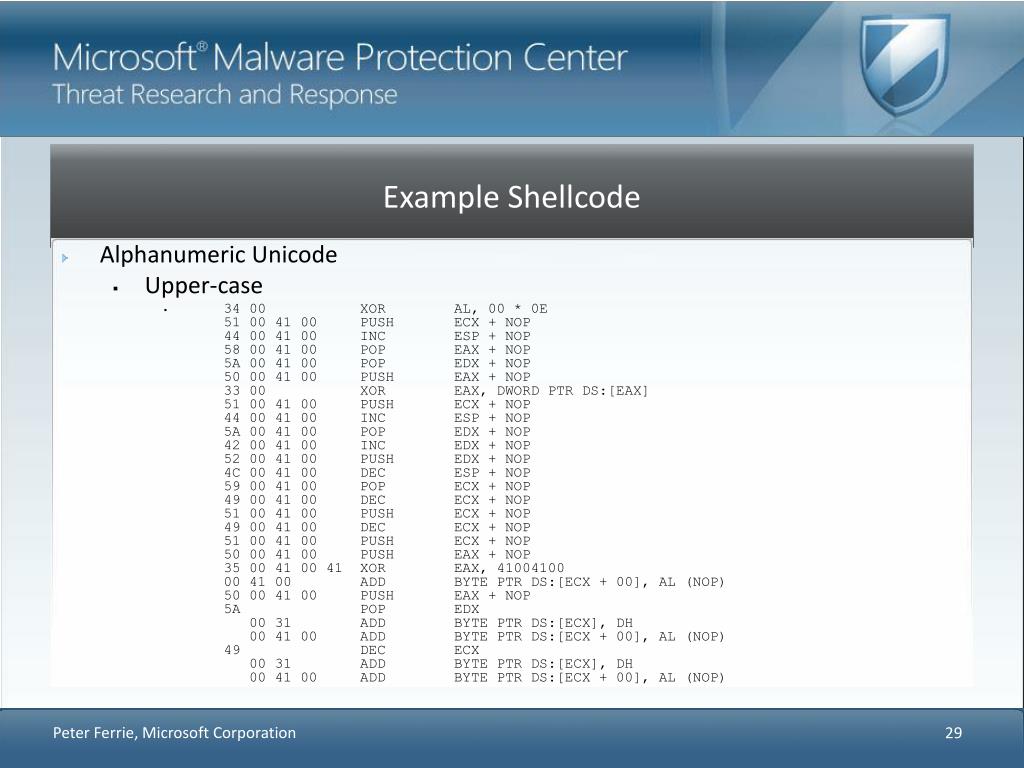Viewport: 1024px width, 768px height.
Task: Click the XOR AL, 00 * 0E line
Action: [x=385, y=309]
